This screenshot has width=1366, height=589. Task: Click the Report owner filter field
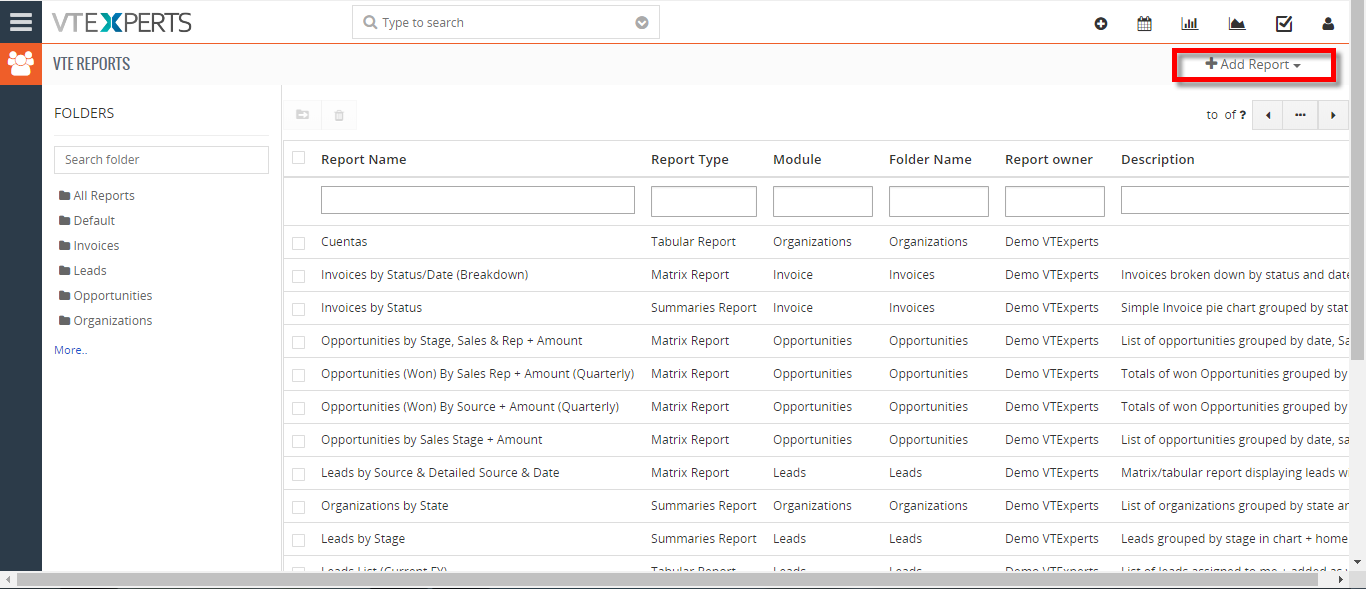click(1055, 201)
